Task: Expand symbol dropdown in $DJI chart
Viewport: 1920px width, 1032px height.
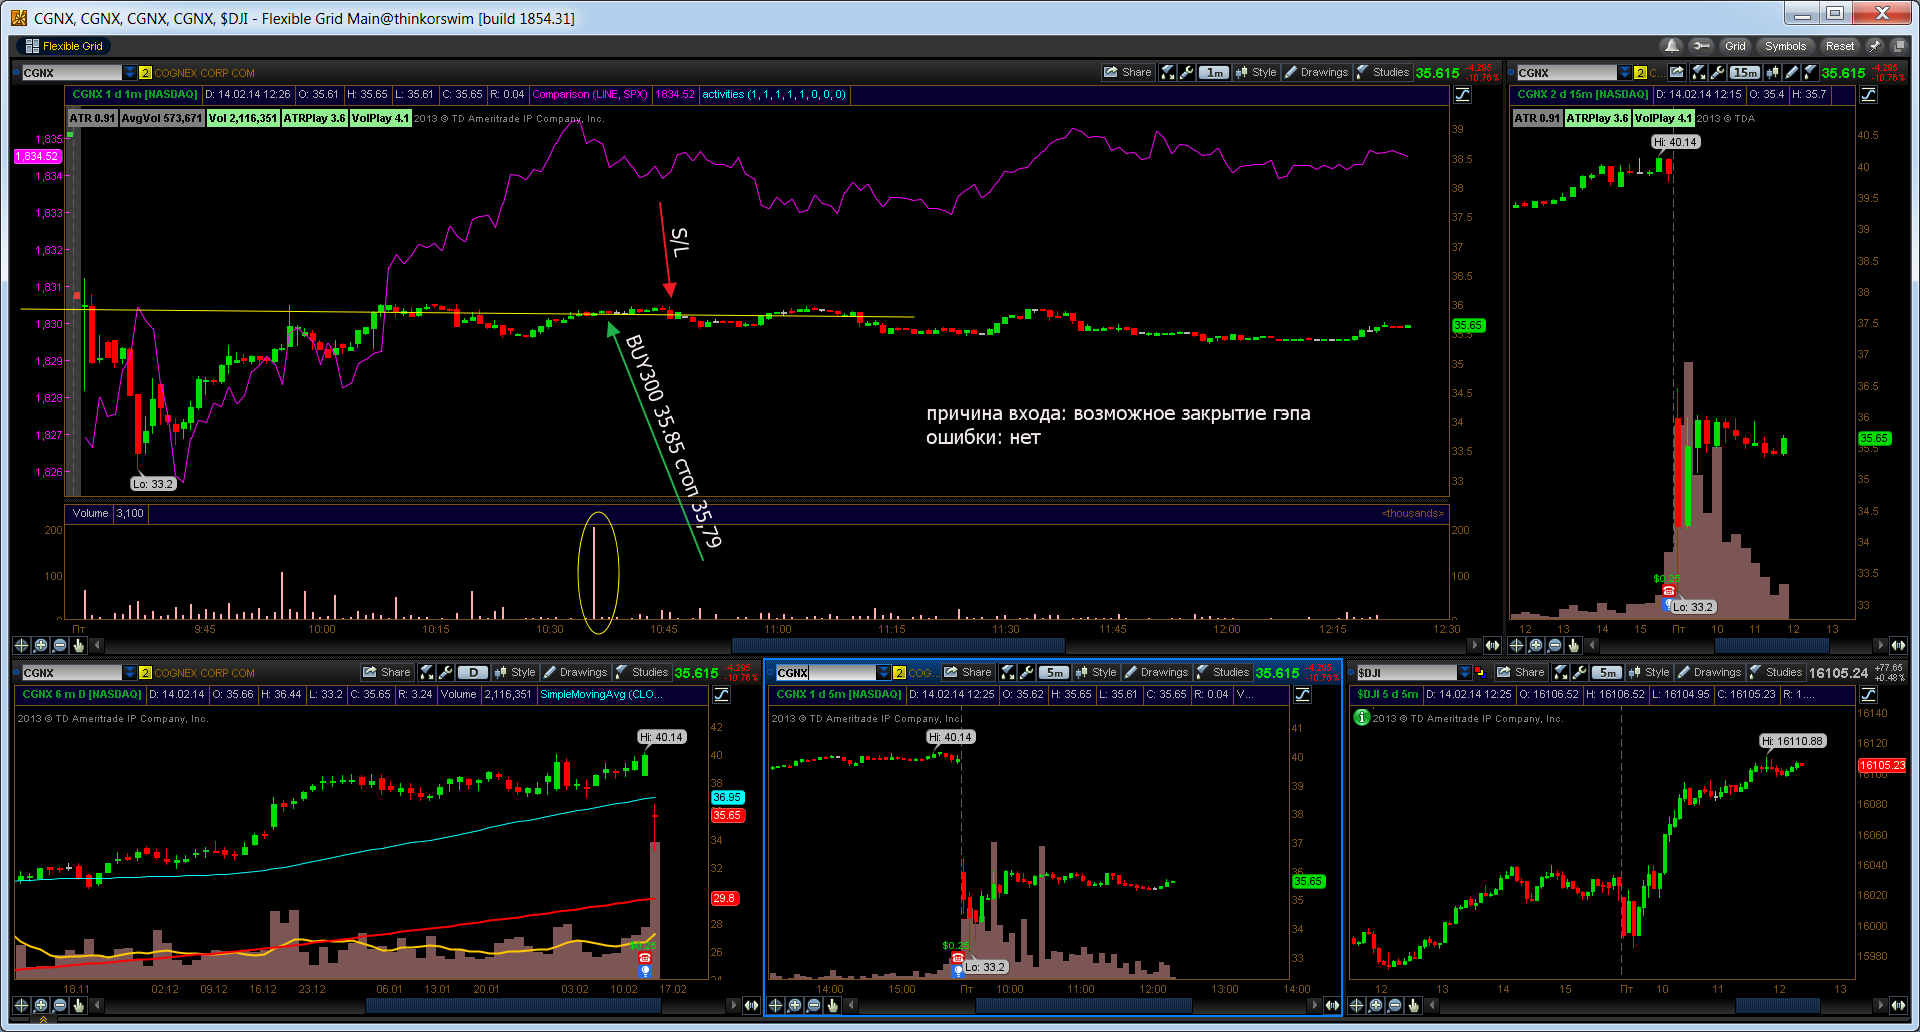Action: [1465, 673]
